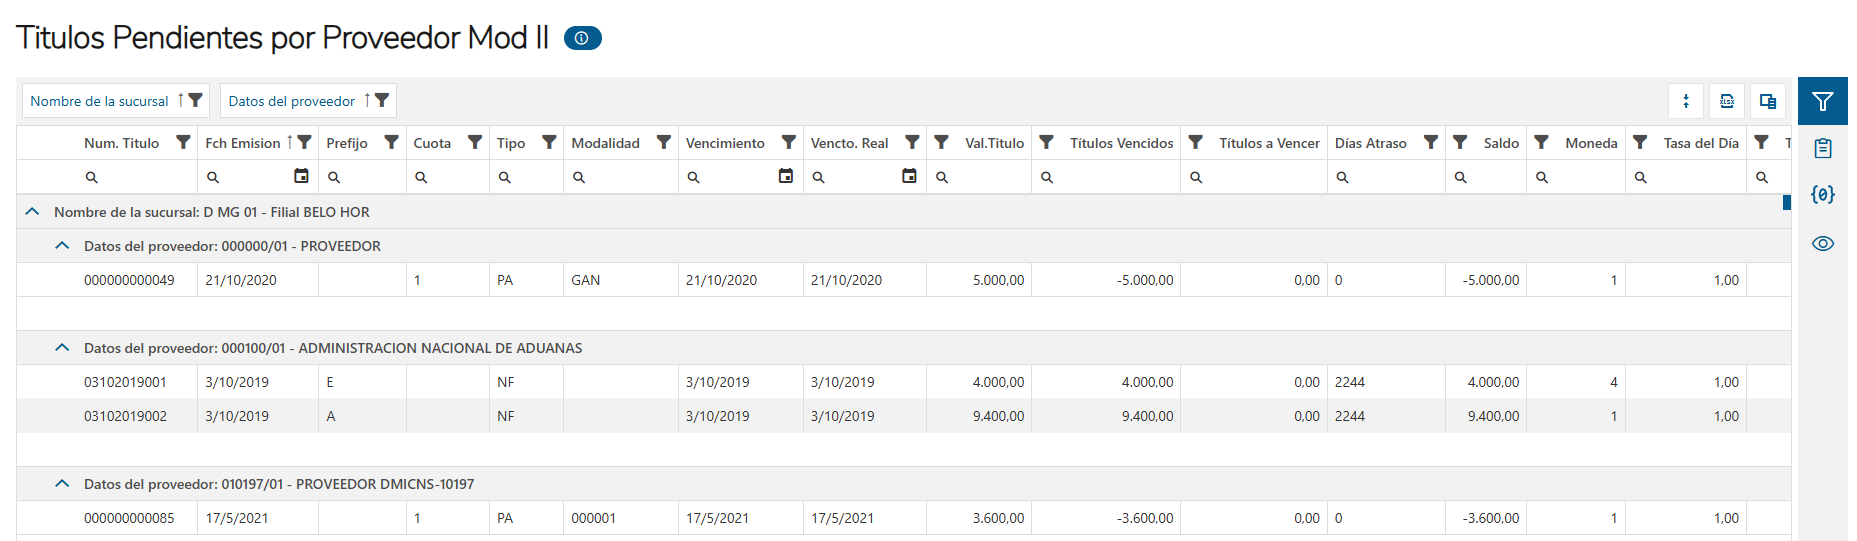Click the Nombre de la sucursal grouping chip
The width and height of the screenshot is (1857, 541).
[99, 101]
